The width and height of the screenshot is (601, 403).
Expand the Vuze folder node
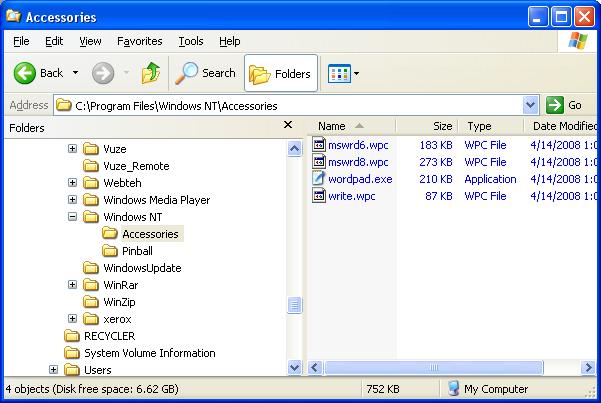(72, 148)
